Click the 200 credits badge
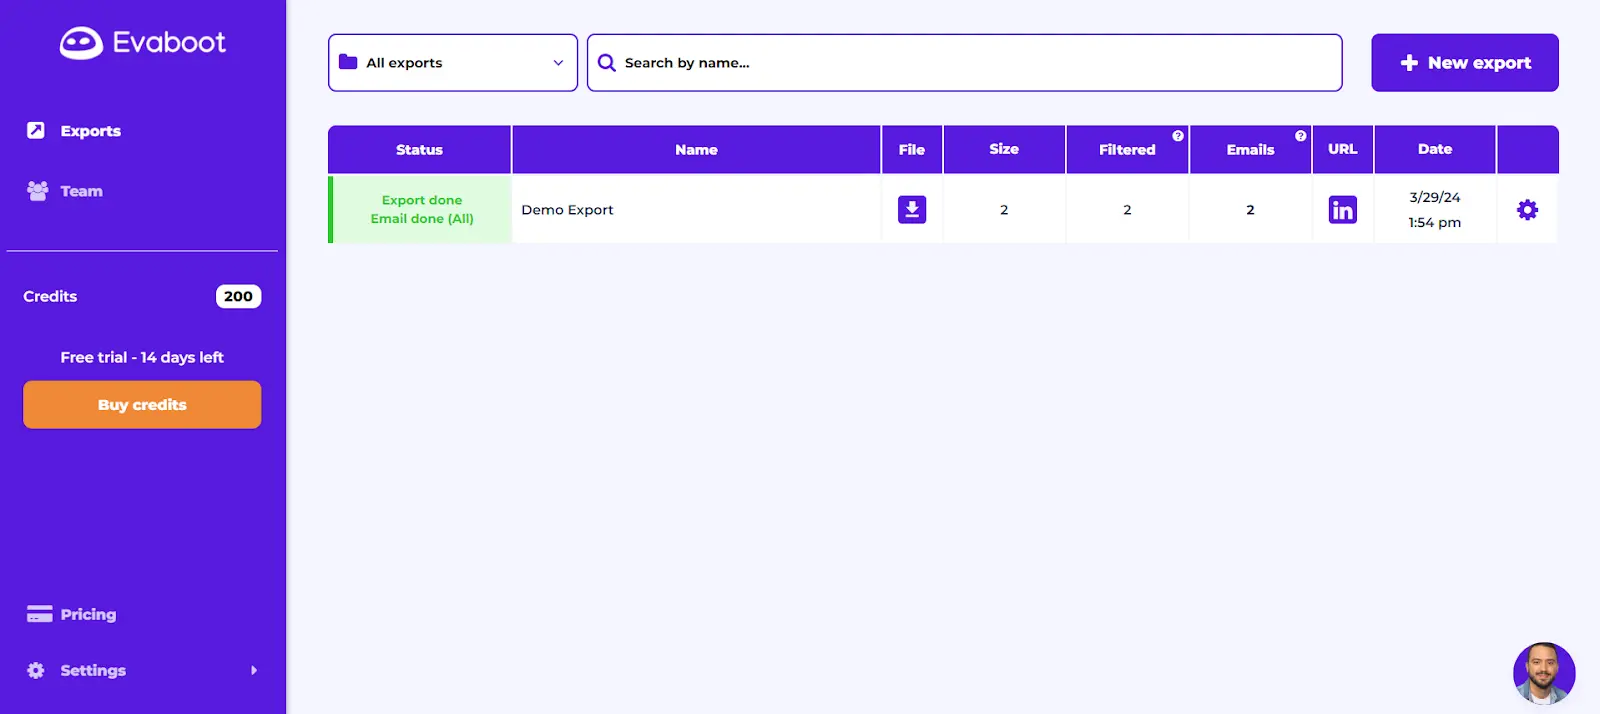Viewport: 1600px width, 714px height. [238, 297]
